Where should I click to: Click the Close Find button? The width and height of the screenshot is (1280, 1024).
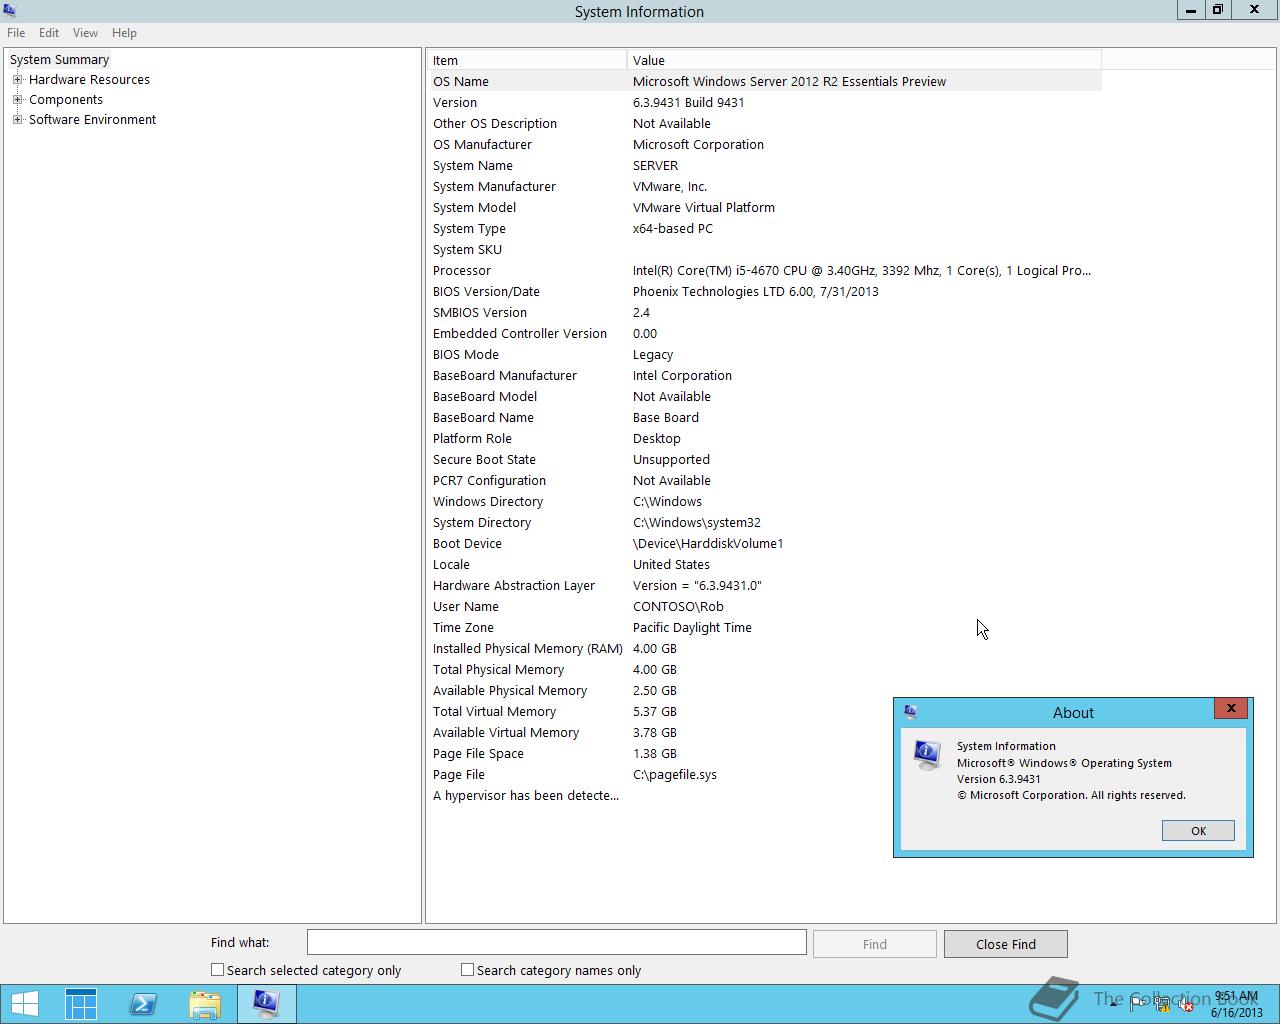(1005, 944)
